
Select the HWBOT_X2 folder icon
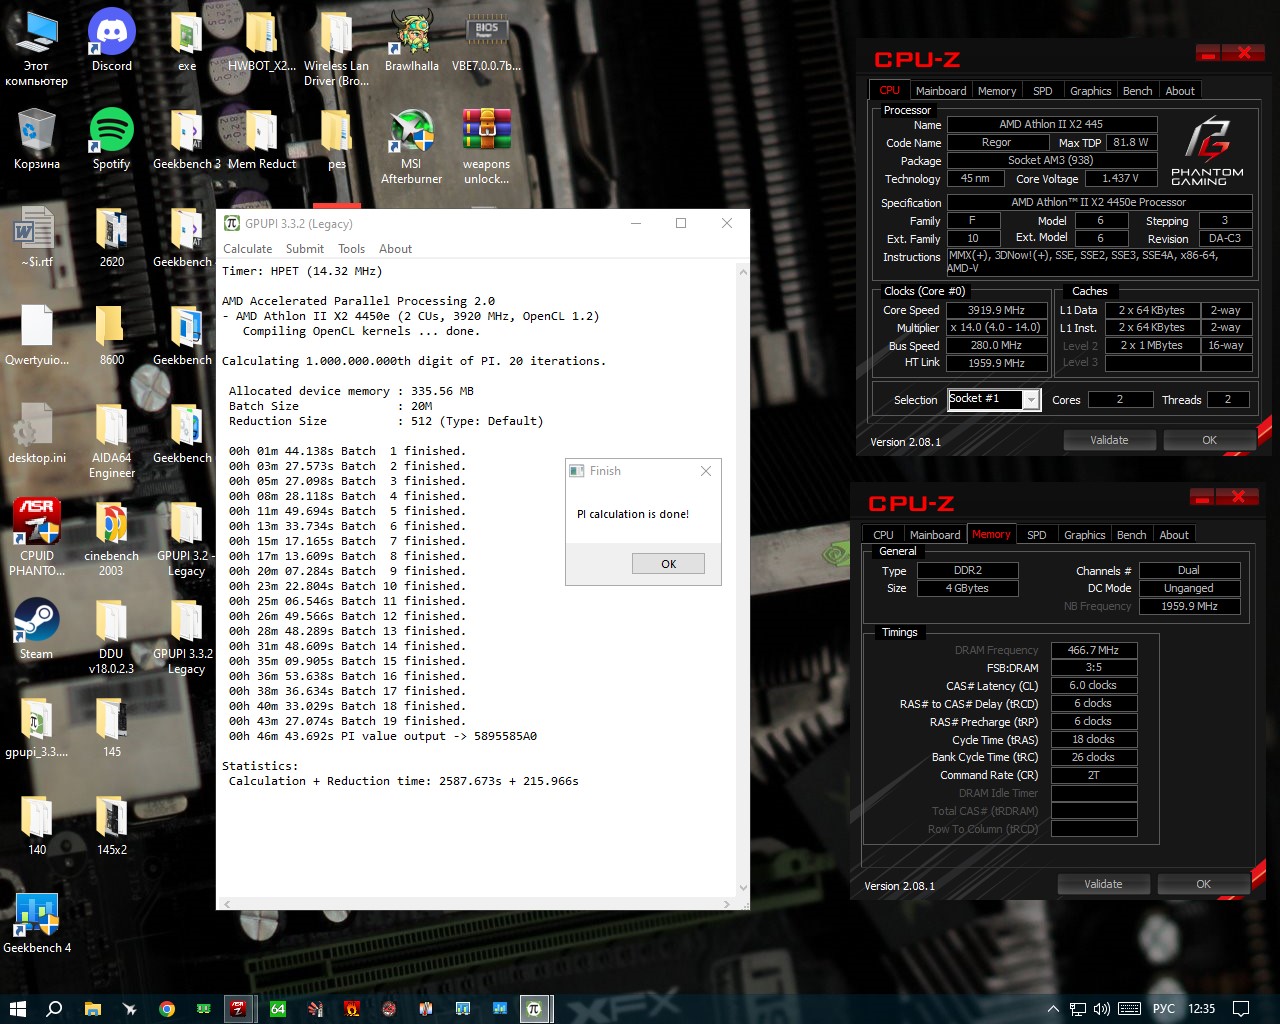pos(262,40)
